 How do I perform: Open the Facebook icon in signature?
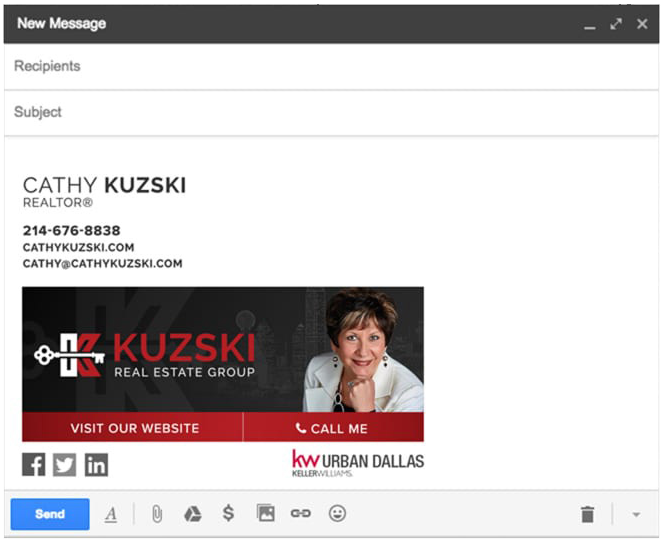[34, 464]
